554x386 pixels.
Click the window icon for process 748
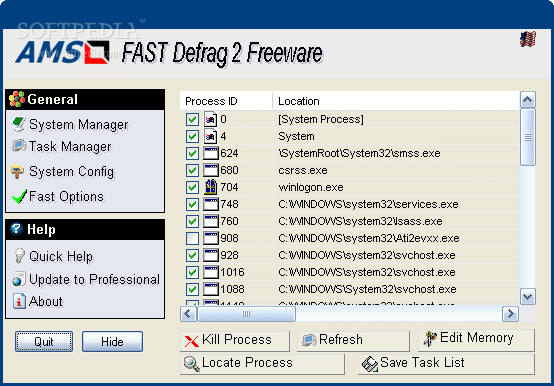point(211,204)
